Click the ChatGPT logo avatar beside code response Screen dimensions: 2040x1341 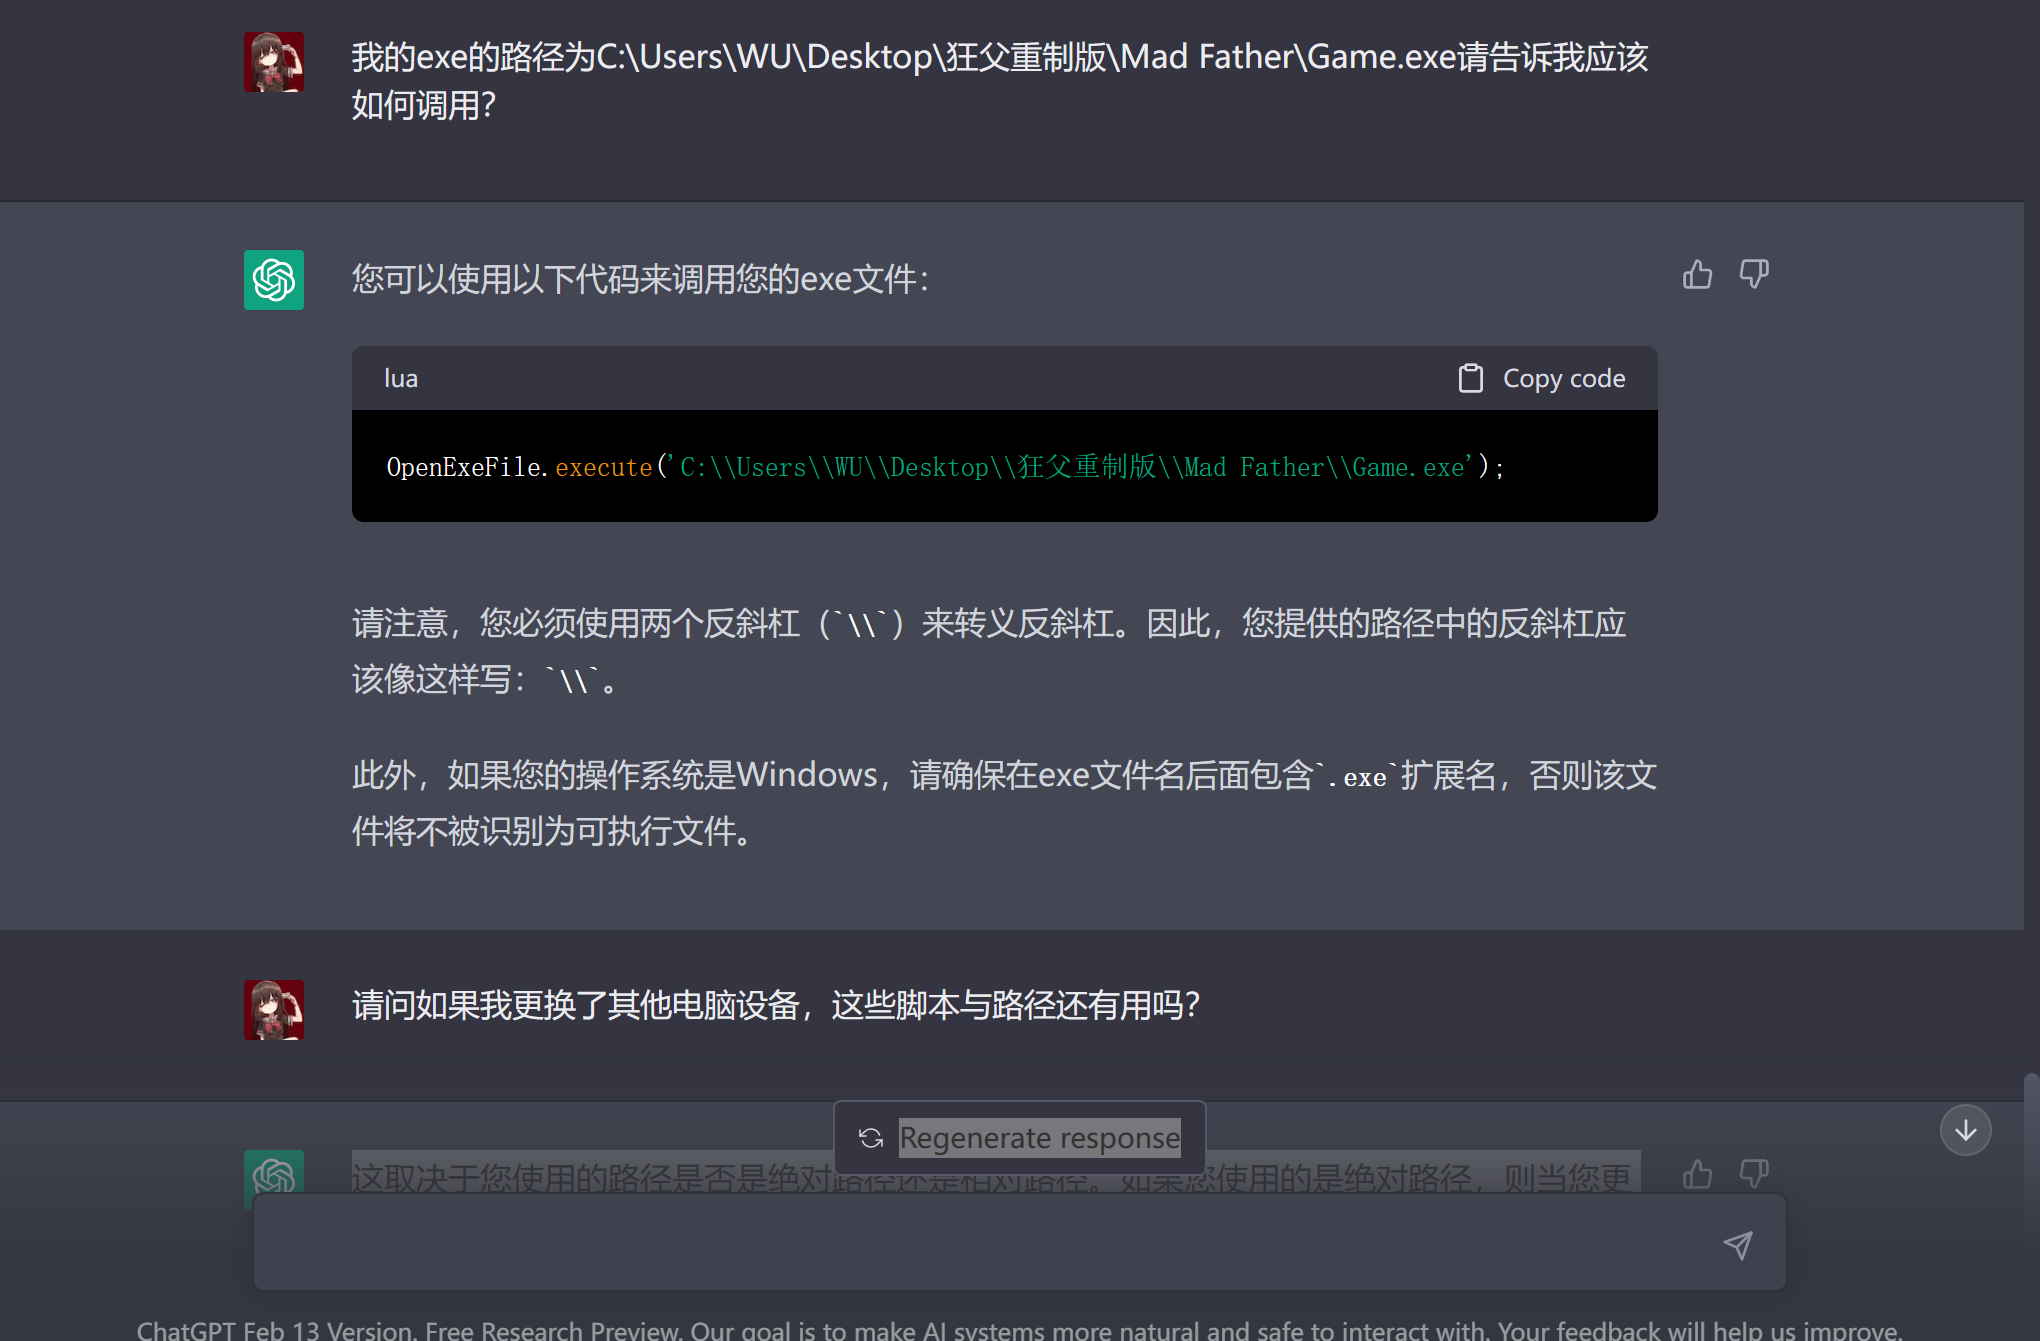[274, 280]
